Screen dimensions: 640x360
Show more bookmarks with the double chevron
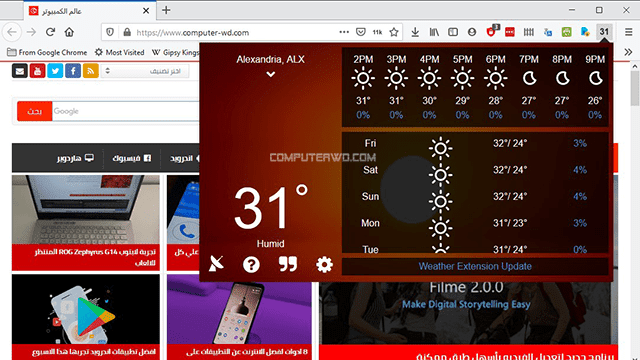point(628,52)
